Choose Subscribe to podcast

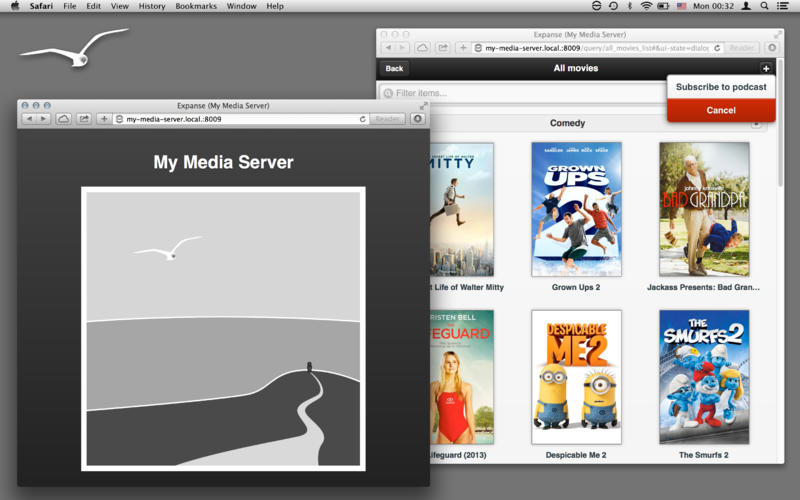coord(721,87)
